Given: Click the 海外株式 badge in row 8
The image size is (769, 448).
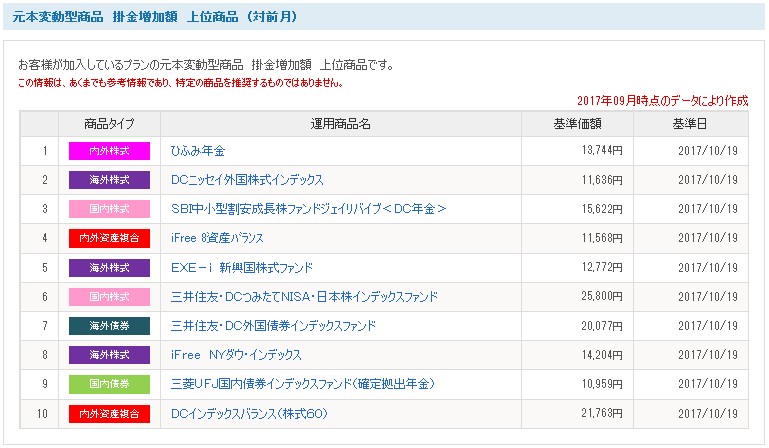Looking at the screenshot, I should point(109,355).
